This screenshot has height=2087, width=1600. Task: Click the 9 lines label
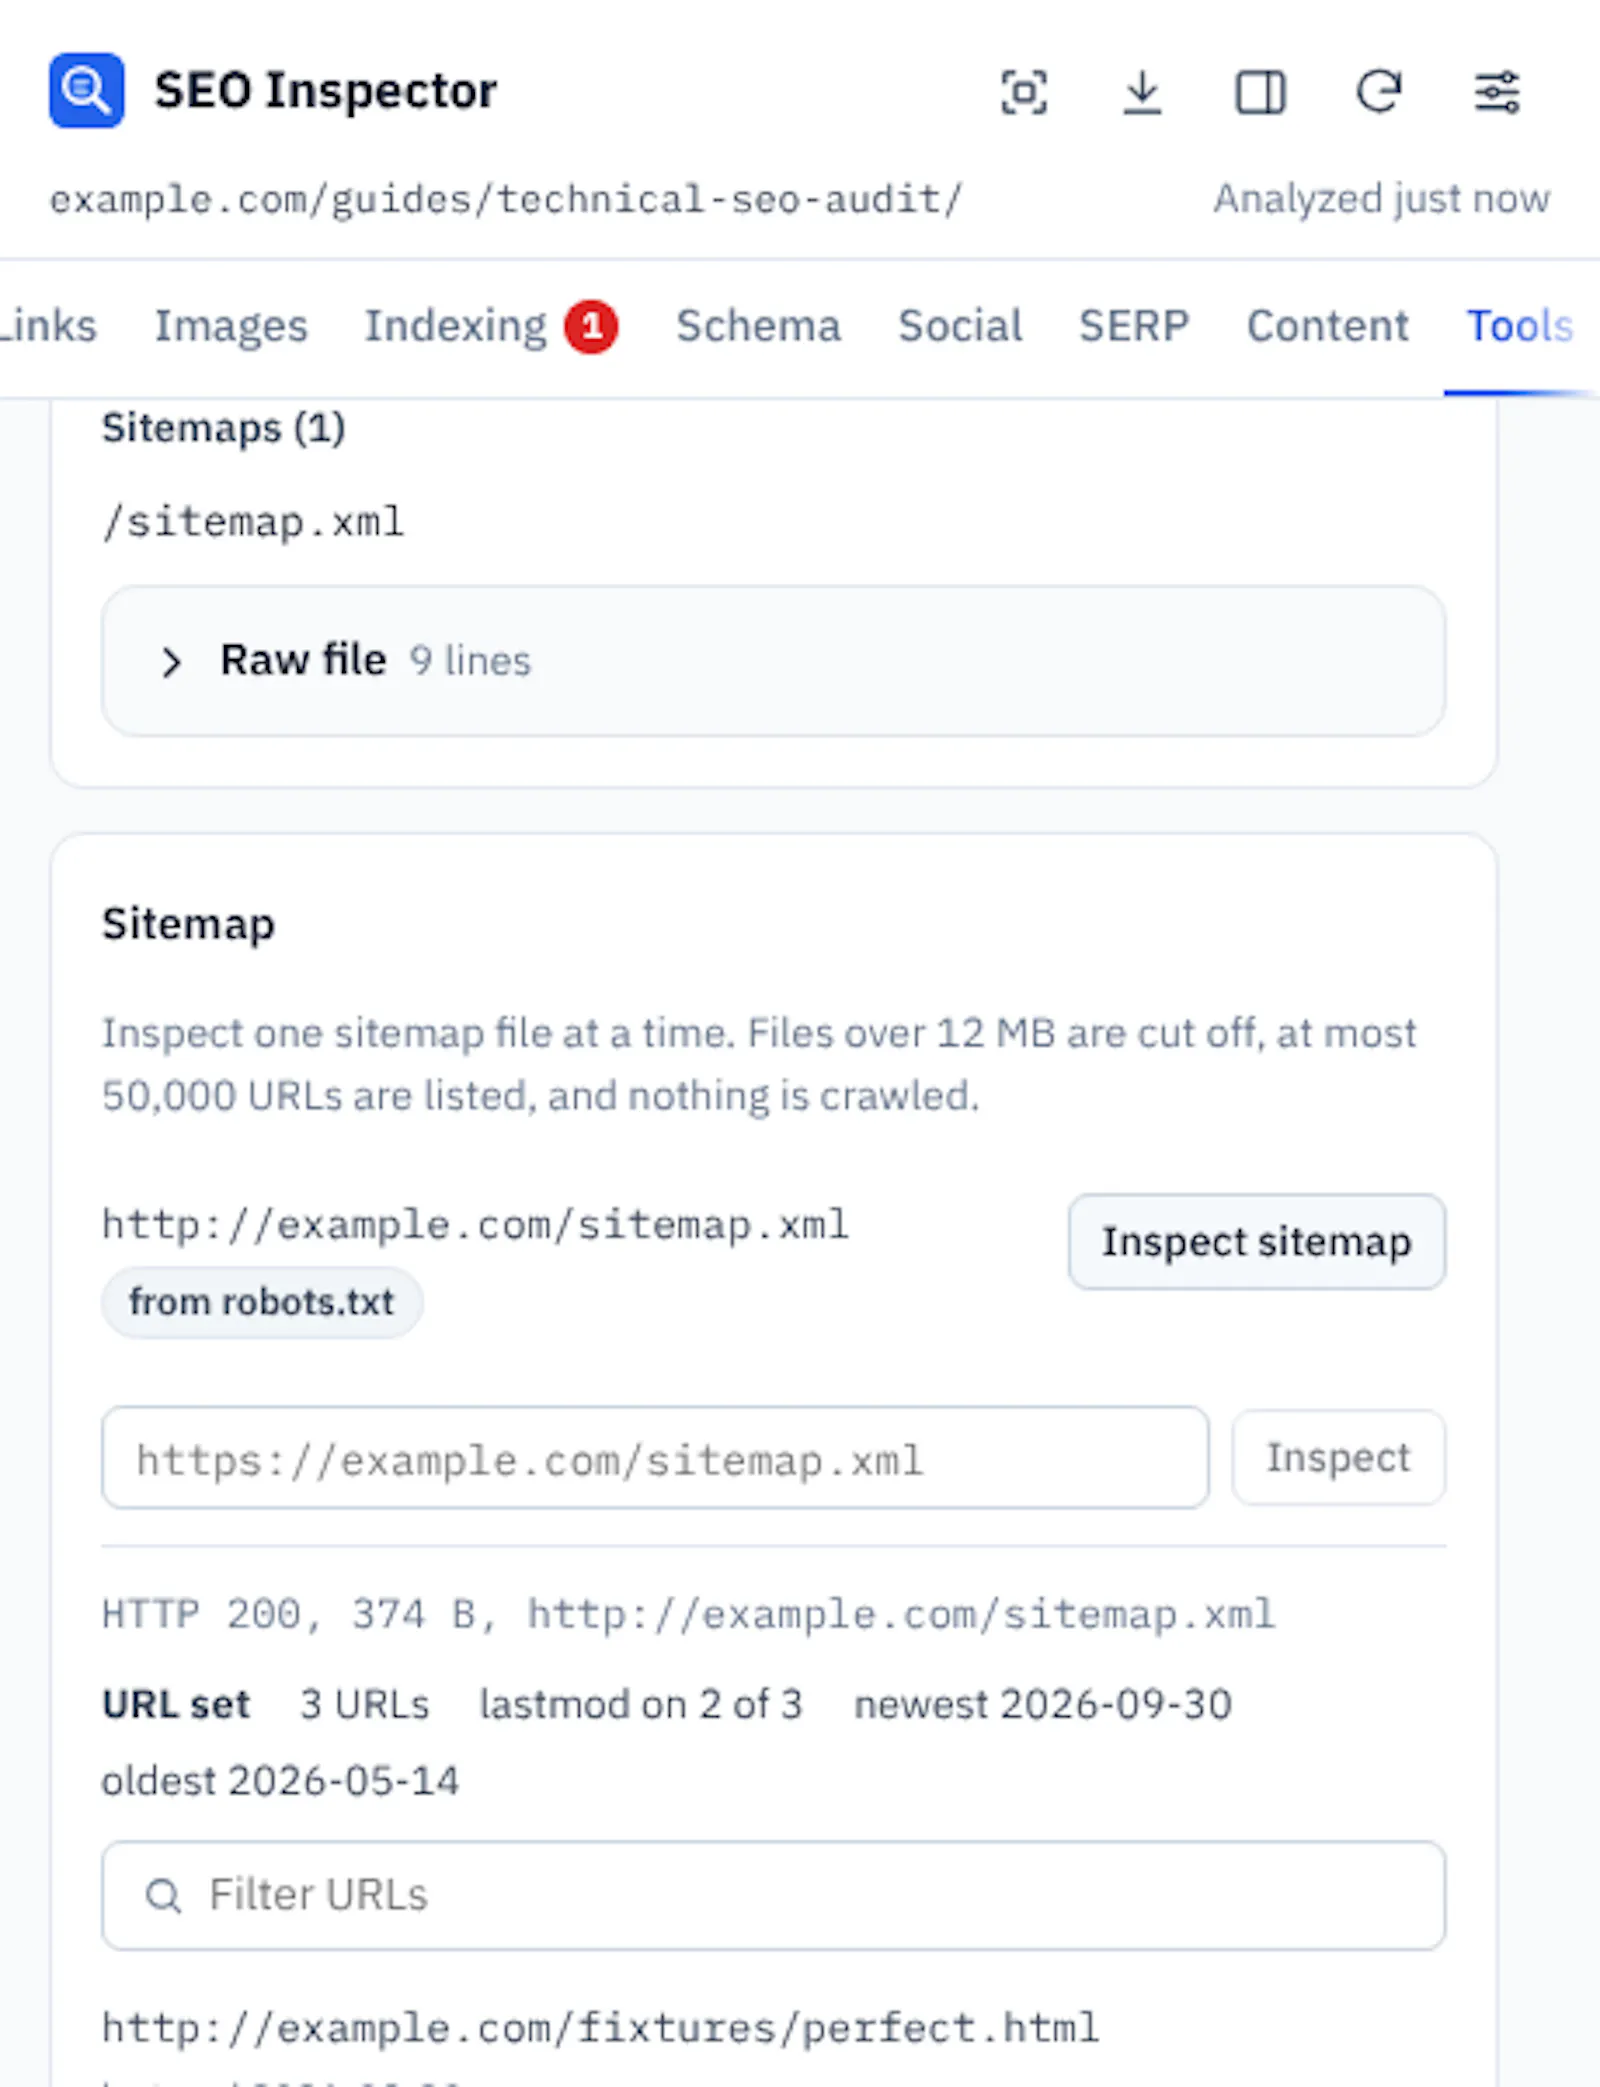click(x=470, y=661)
